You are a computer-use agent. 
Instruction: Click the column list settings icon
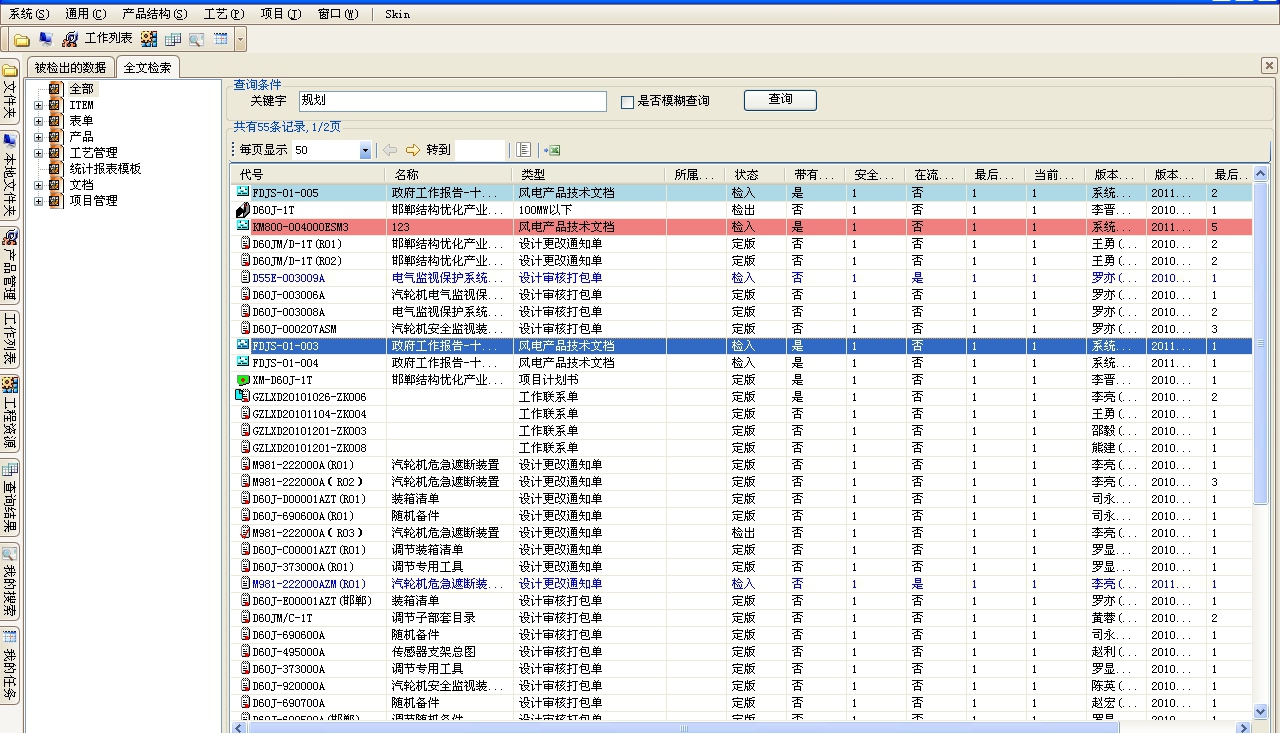(523, 150)
